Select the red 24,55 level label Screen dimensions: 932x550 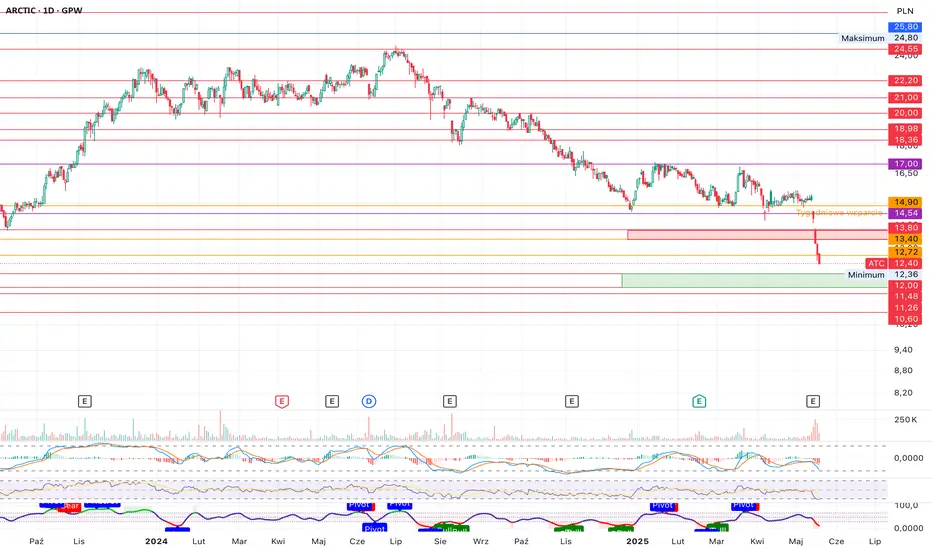point(905,49)
